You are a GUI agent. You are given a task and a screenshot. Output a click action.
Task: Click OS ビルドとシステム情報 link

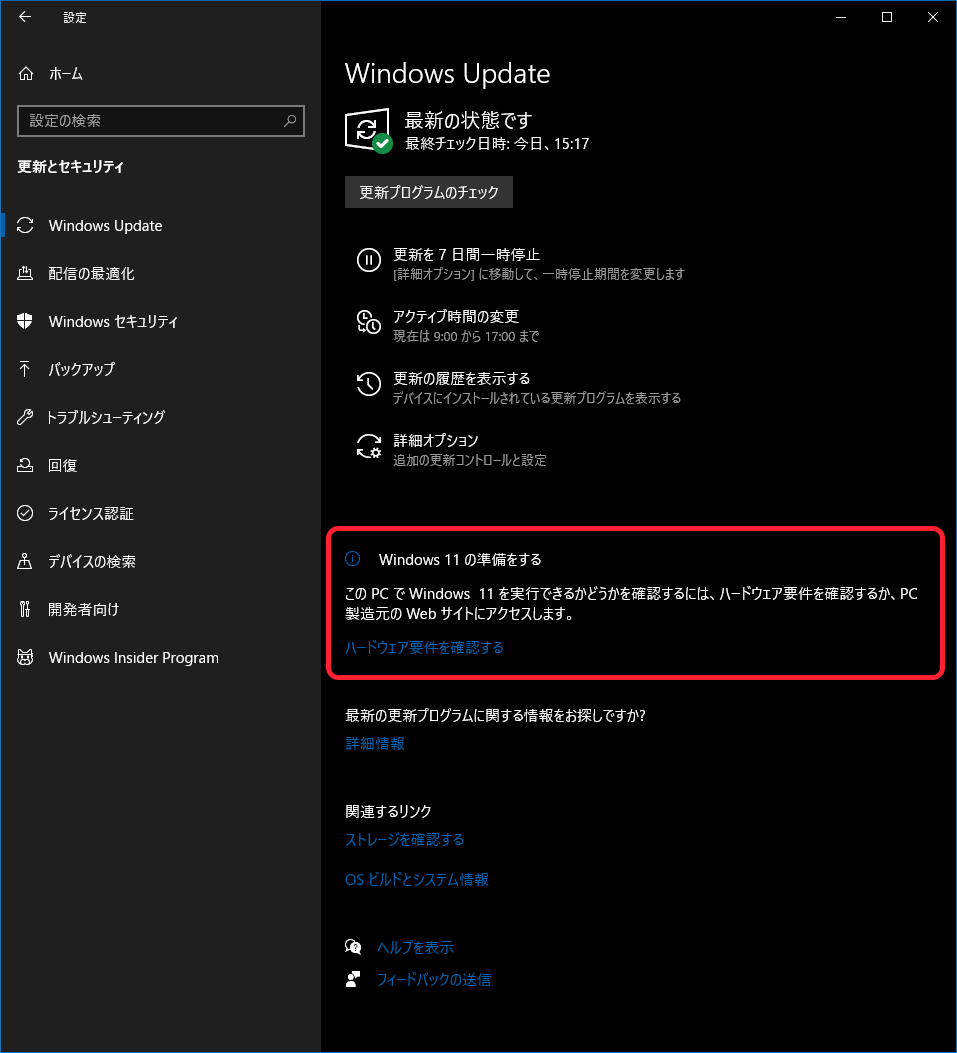coord(416,879)
